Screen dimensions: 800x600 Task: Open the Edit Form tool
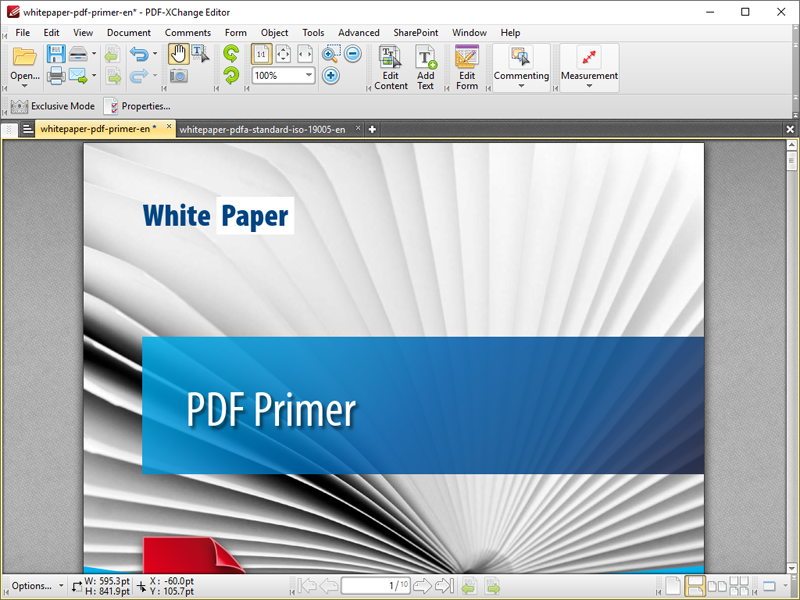[x=467, y=68]
